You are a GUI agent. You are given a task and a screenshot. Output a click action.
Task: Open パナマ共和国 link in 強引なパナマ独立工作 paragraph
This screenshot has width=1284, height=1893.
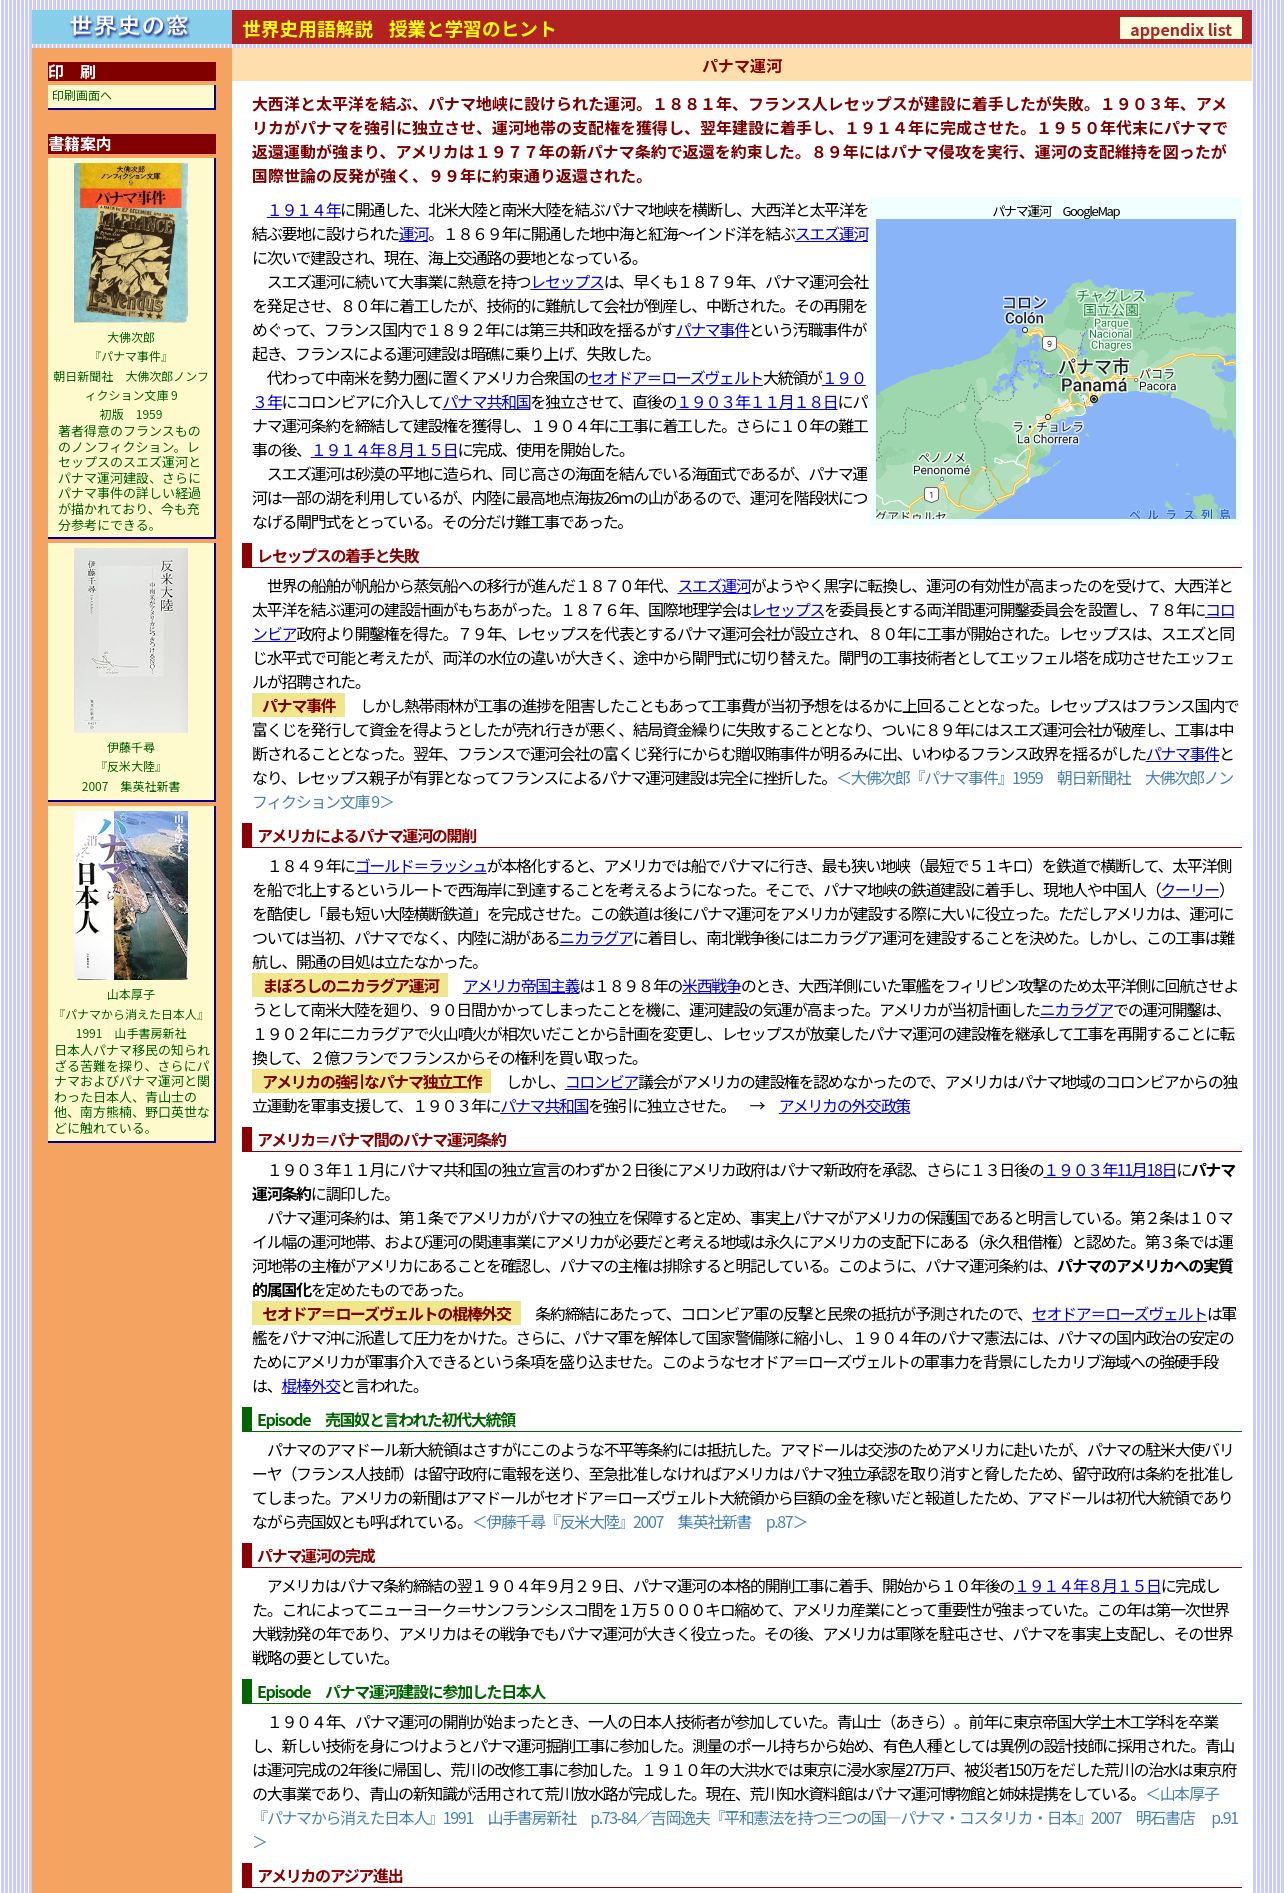coord(544,1106)
